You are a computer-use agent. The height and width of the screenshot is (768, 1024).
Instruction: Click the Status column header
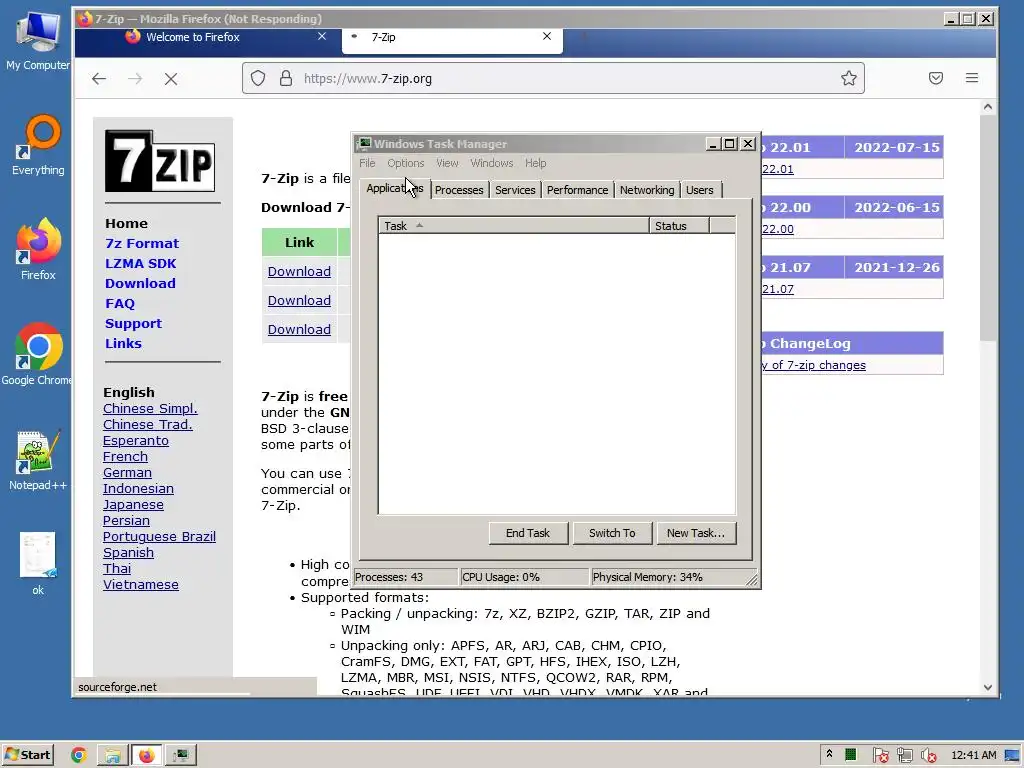[x=679, y=226]
